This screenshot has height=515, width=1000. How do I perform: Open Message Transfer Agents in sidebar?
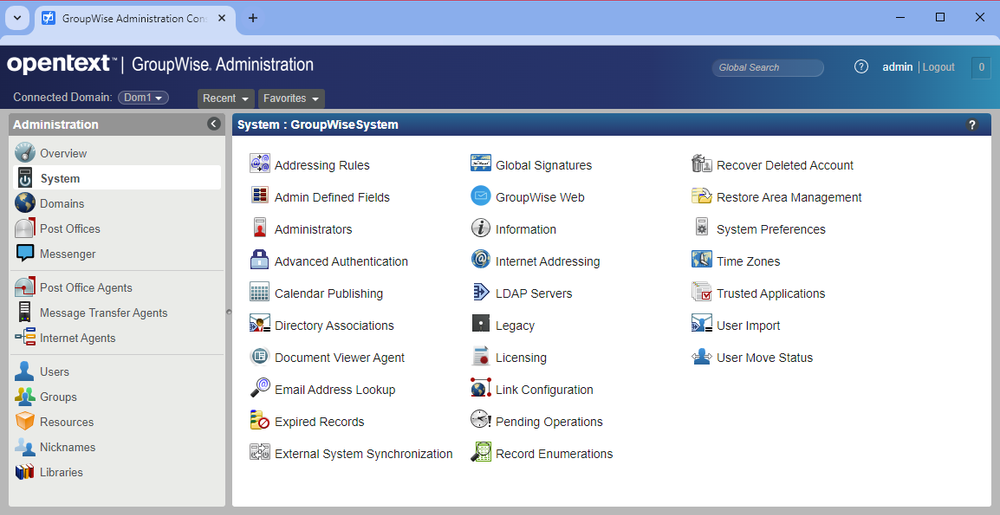117,312
